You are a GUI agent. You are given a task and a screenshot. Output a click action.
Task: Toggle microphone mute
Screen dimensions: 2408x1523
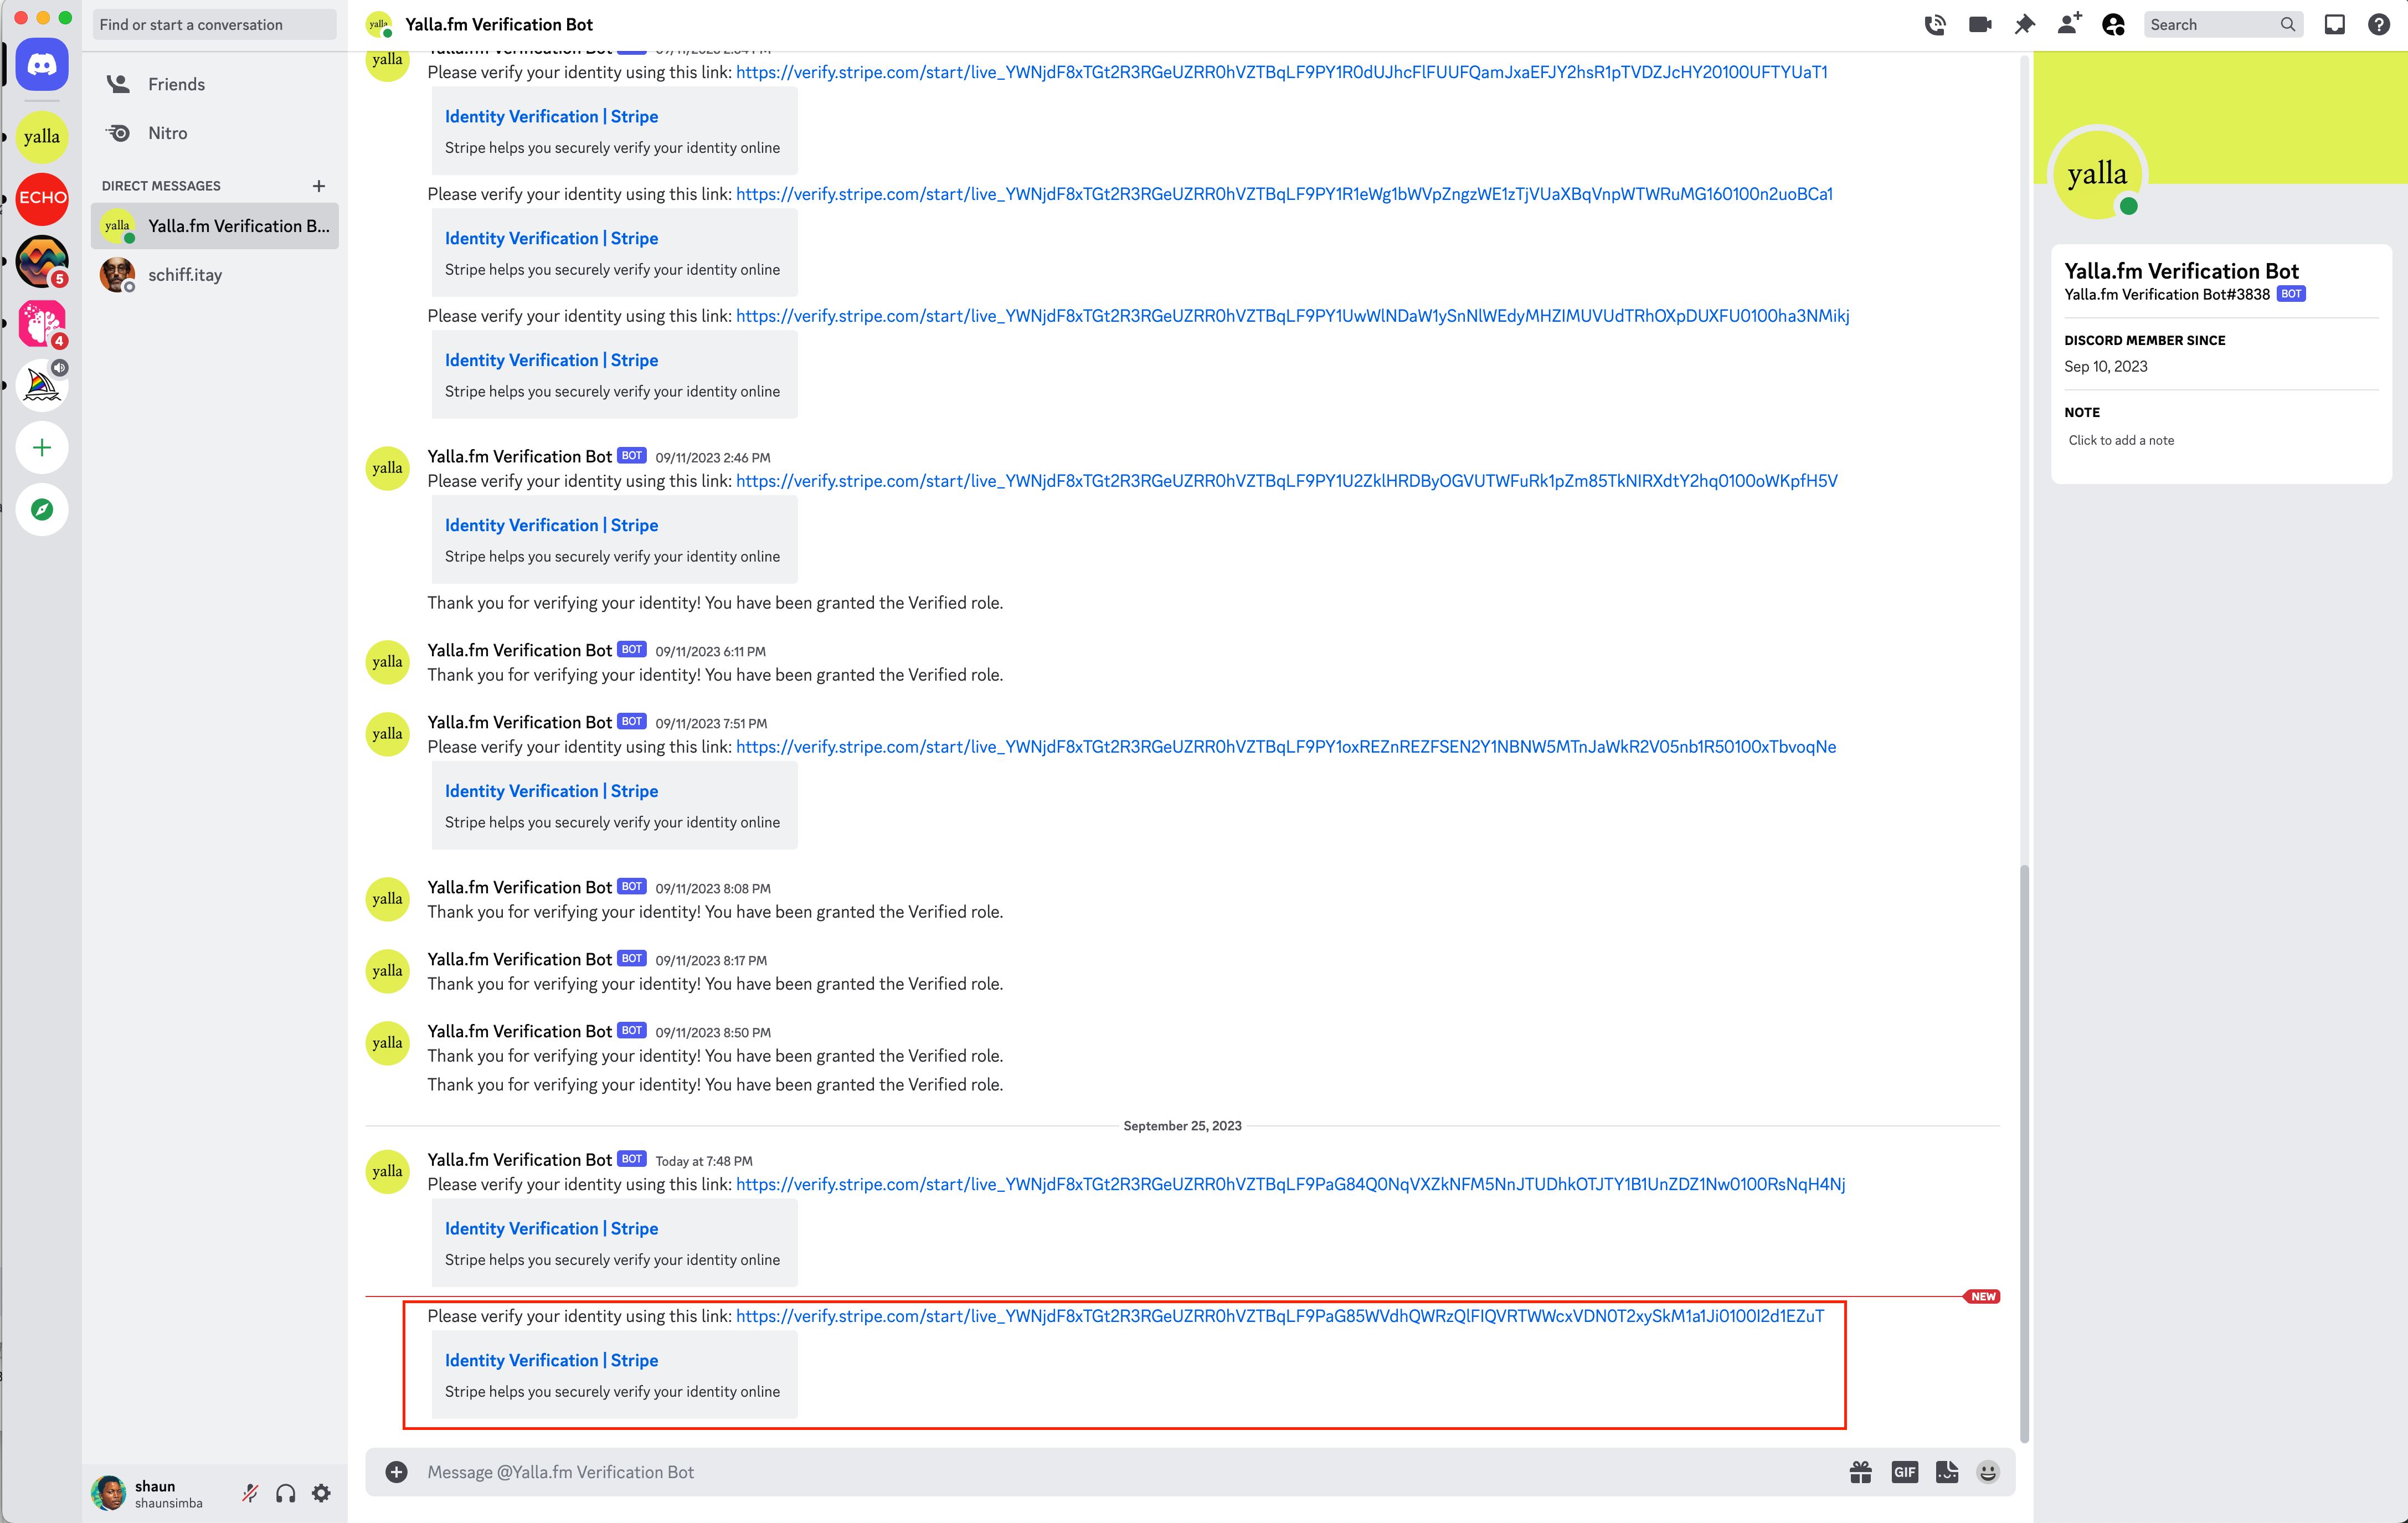(x=250, y=1493)
